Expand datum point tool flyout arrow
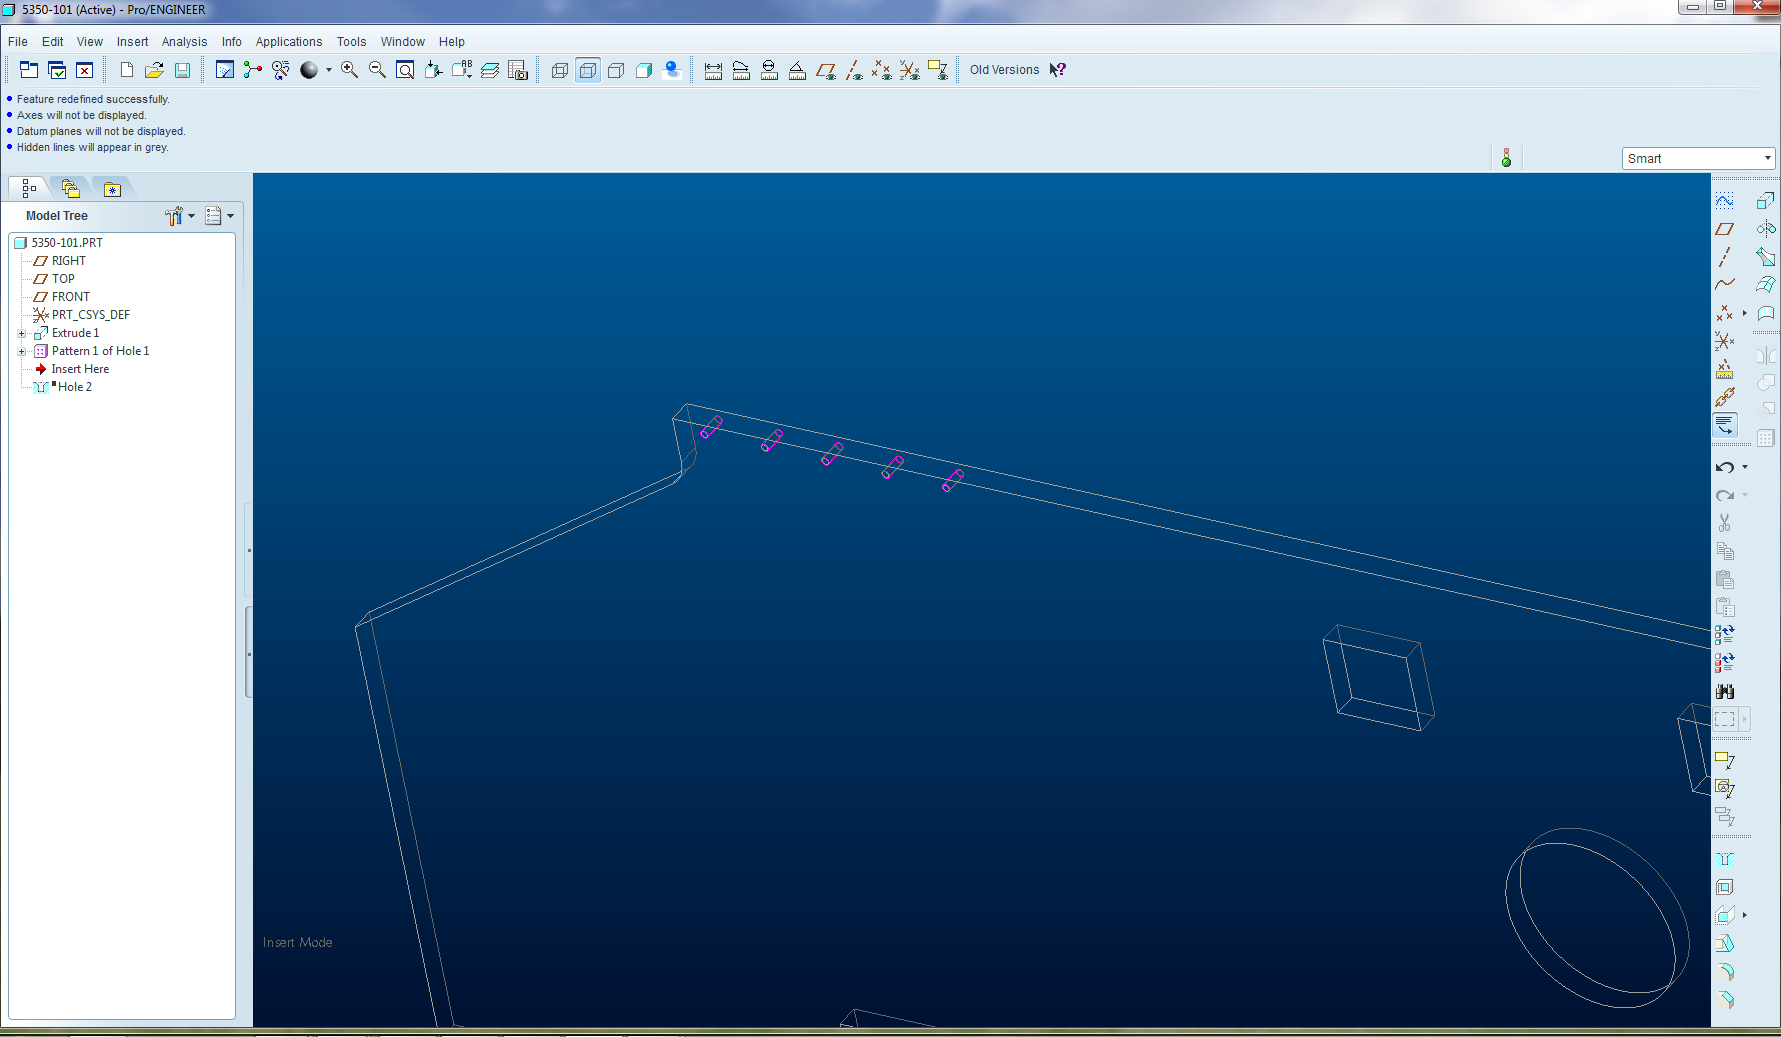The image size is (1781, 1037). point(1745,313)
